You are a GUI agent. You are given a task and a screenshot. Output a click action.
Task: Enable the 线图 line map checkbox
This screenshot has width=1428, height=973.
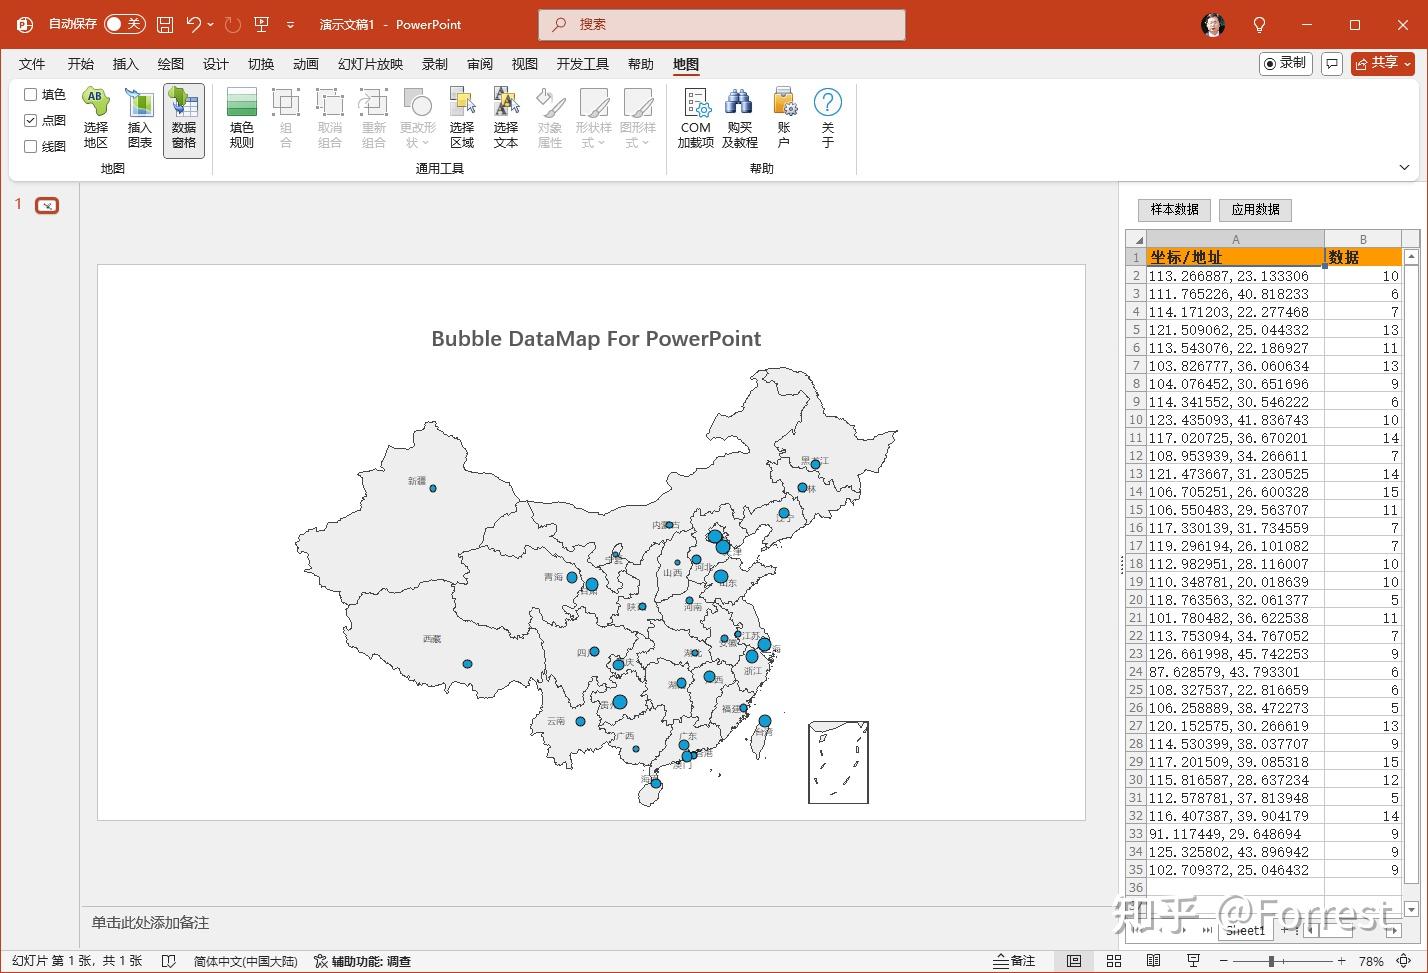coord(30,146)
